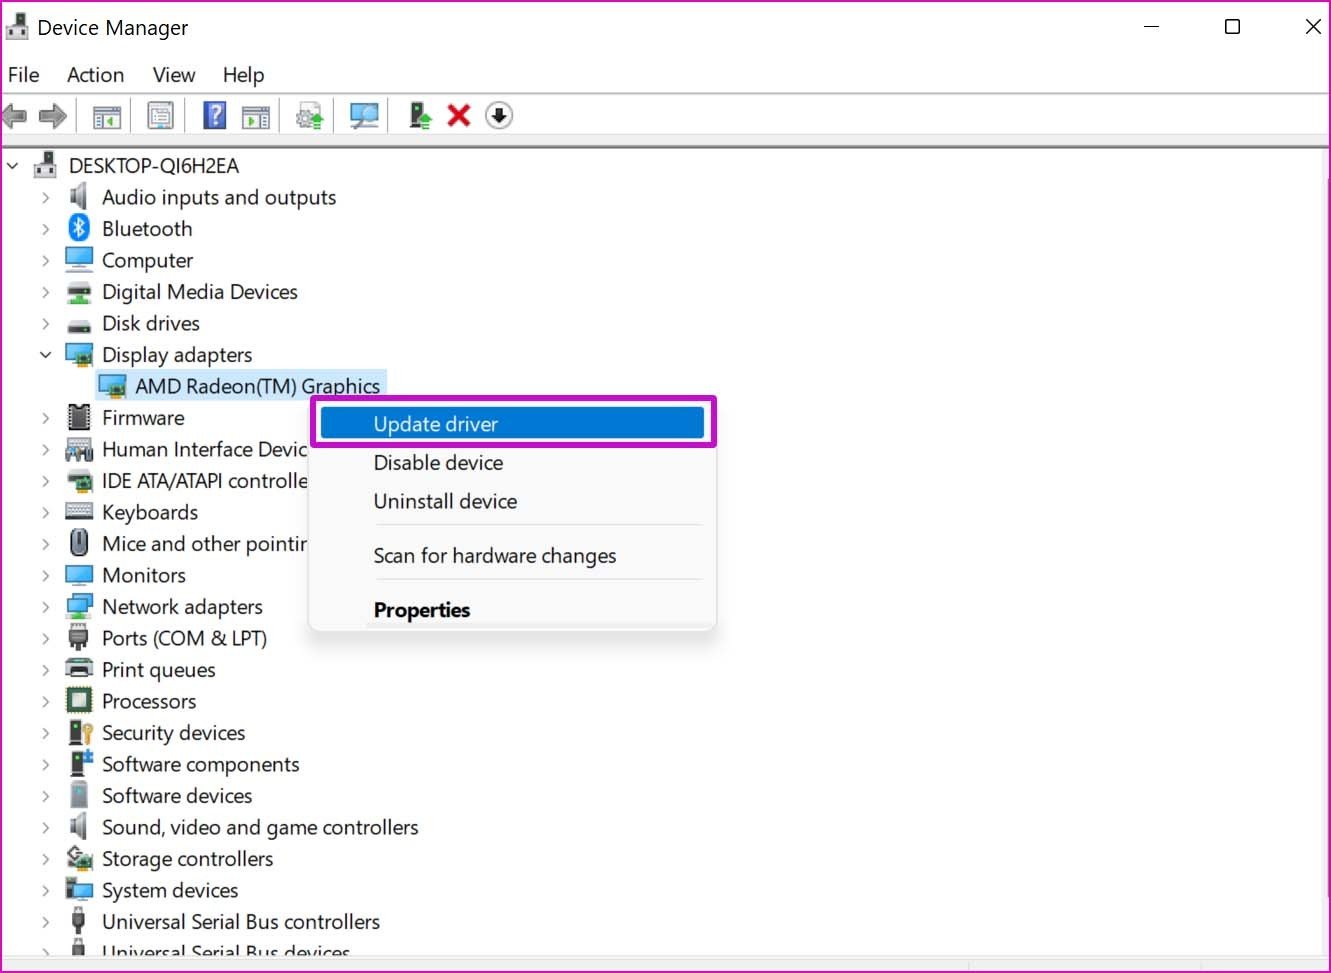Click the Back arrow toolbar icon

15,116
